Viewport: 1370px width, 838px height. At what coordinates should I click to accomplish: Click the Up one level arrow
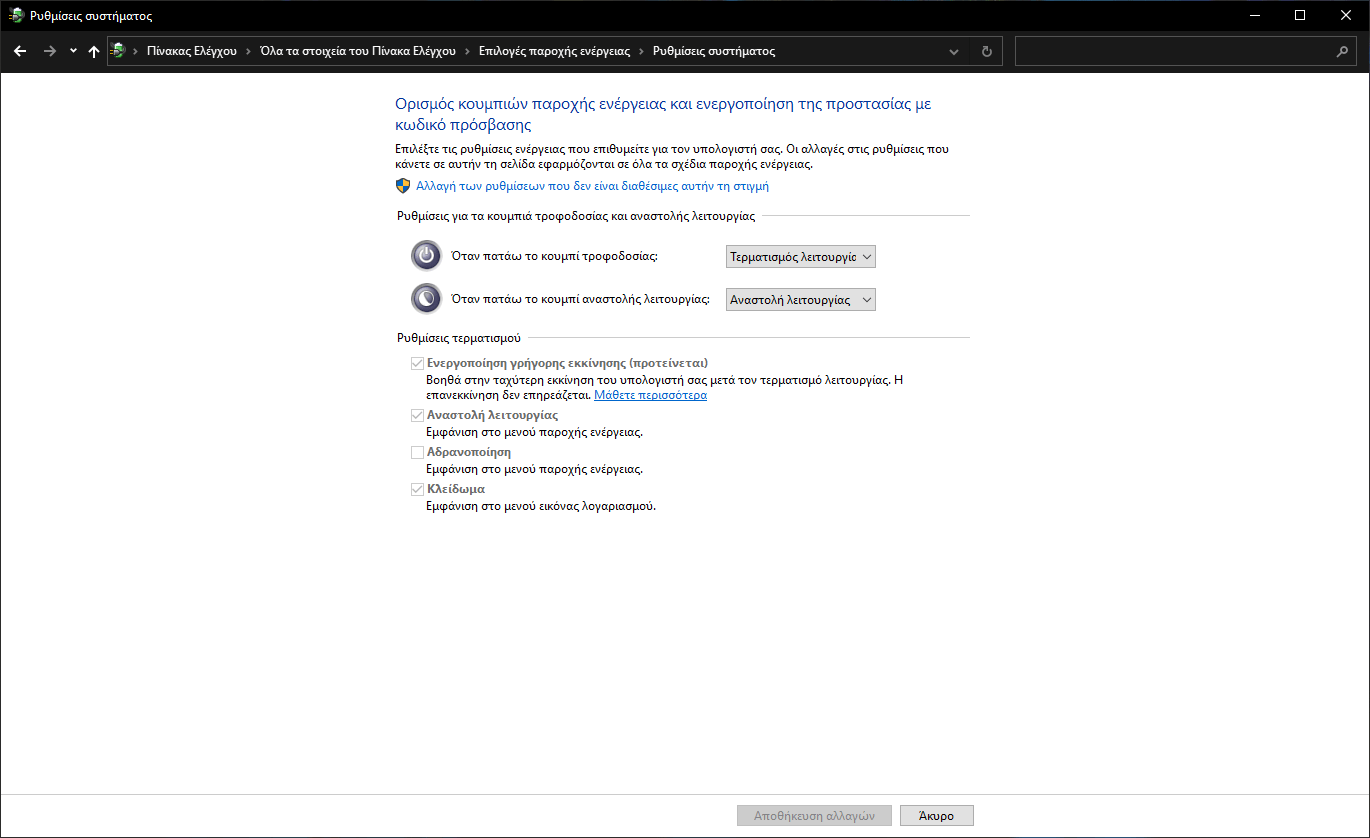coord(94,51)
